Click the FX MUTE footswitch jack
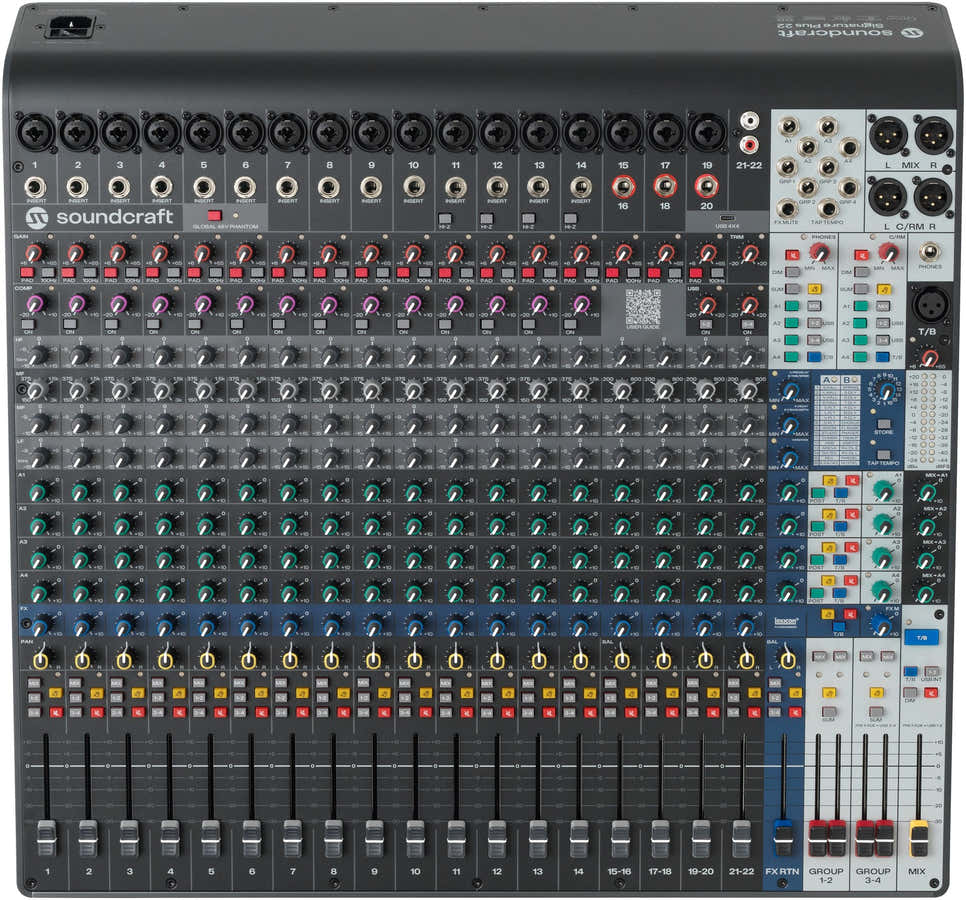The image size is (966, 900). pos(787,208)
